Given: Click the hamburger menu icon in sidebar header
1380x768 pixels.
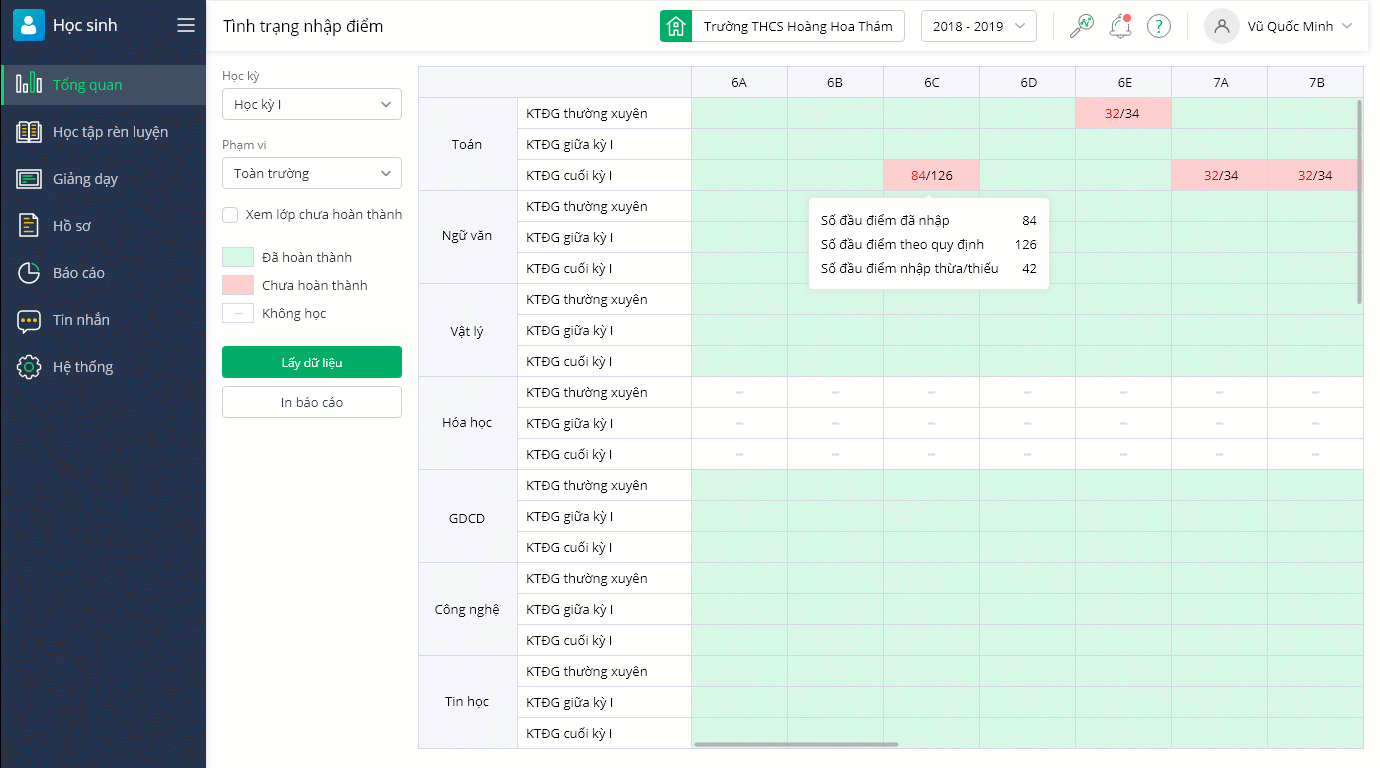Looking at the screenshot, I should 186,25.
